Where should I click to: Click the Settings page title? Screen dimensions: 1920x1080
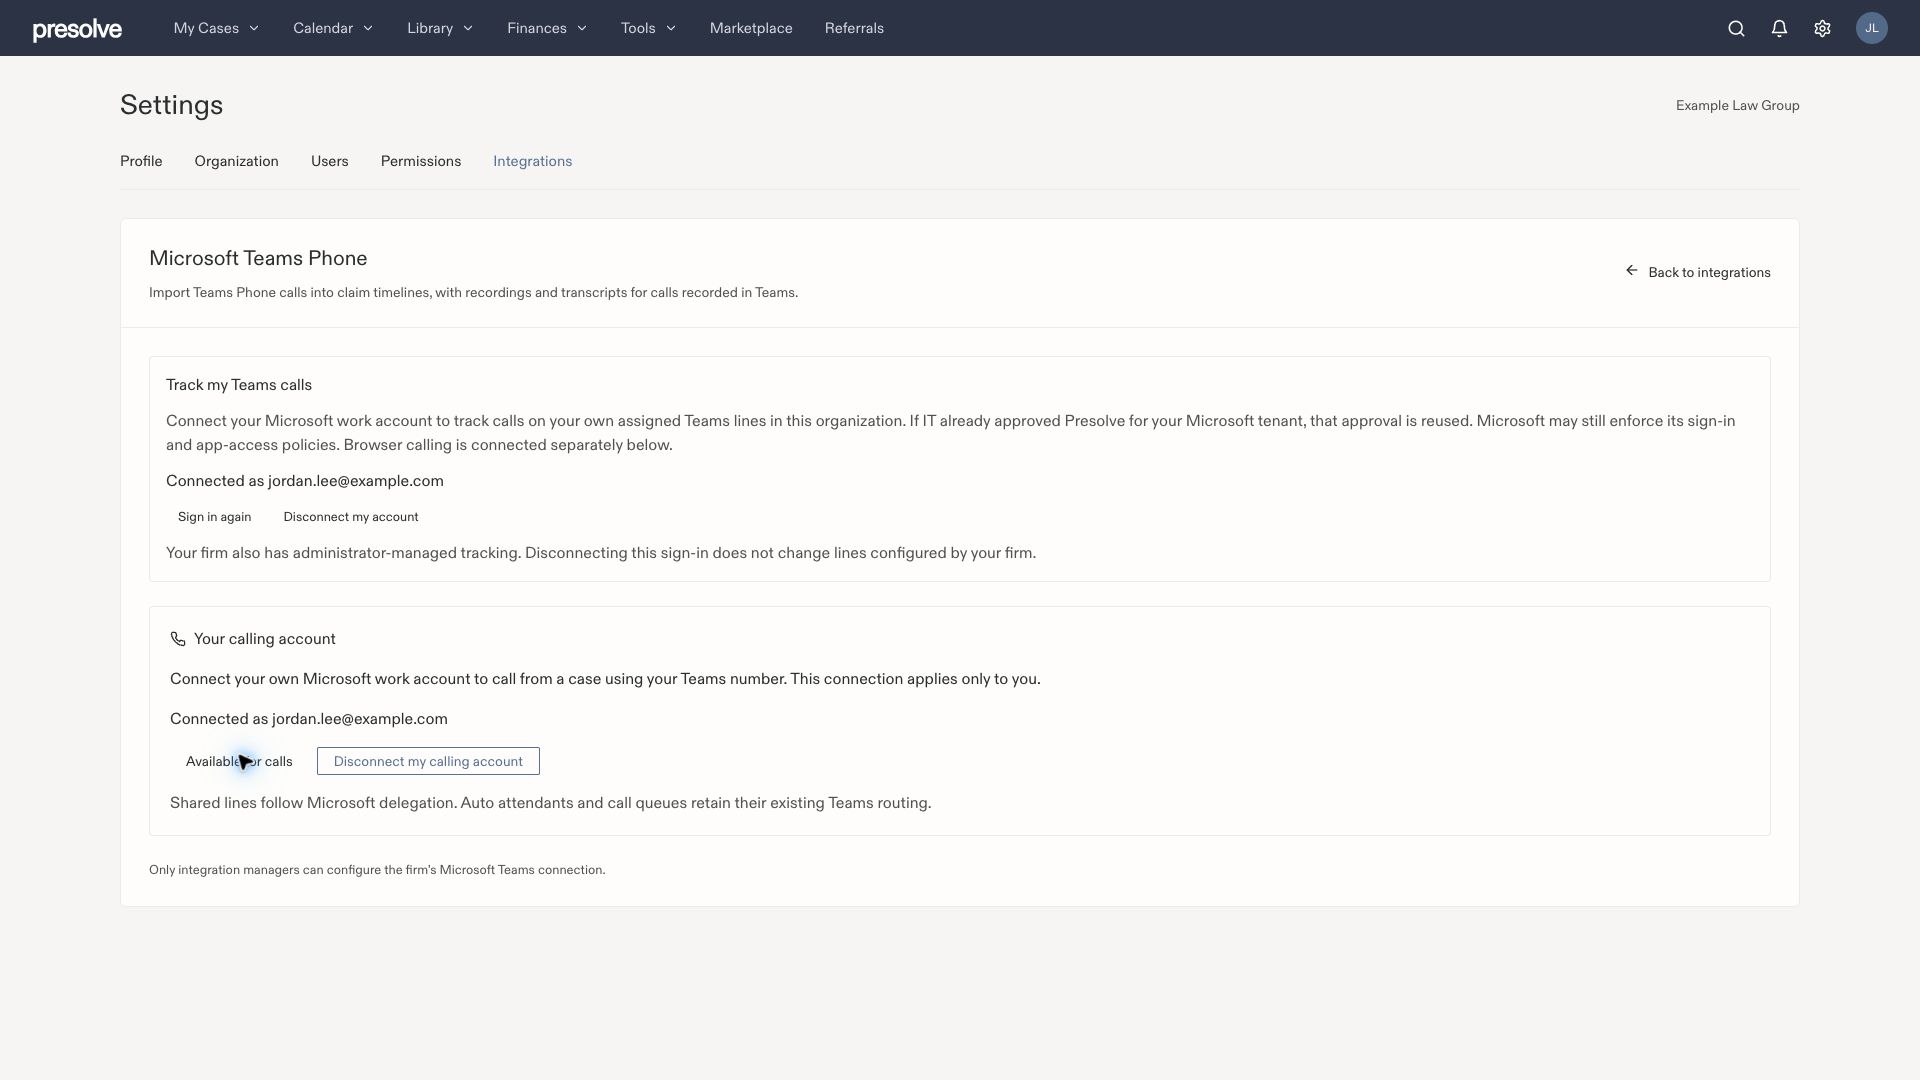(171, 105)
